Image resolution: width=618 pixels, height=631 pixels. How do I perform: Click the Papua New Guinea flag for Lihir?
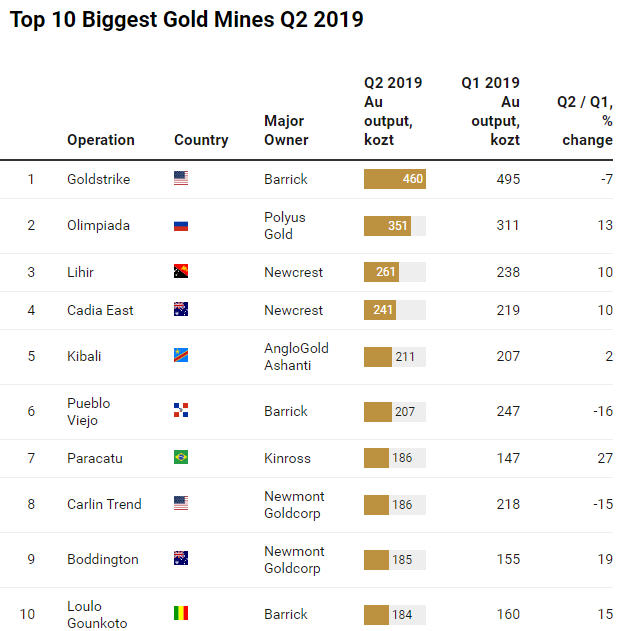(181, 272)
